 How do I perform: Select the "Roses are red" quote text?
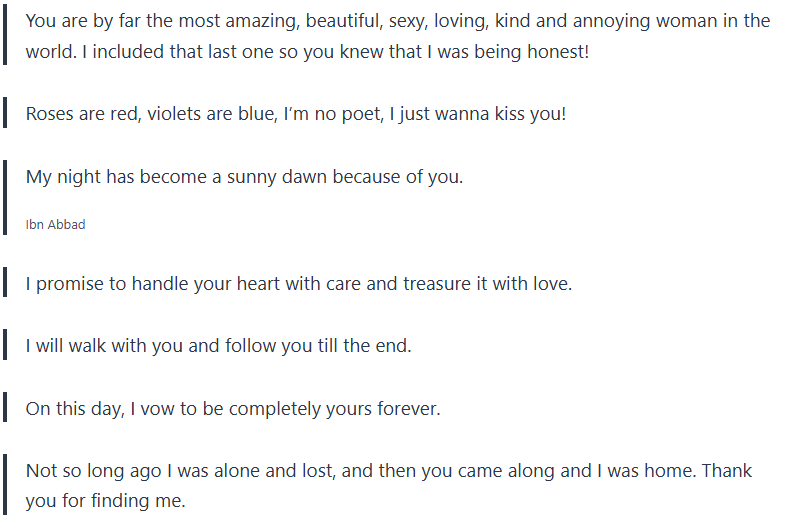[296, 114]
